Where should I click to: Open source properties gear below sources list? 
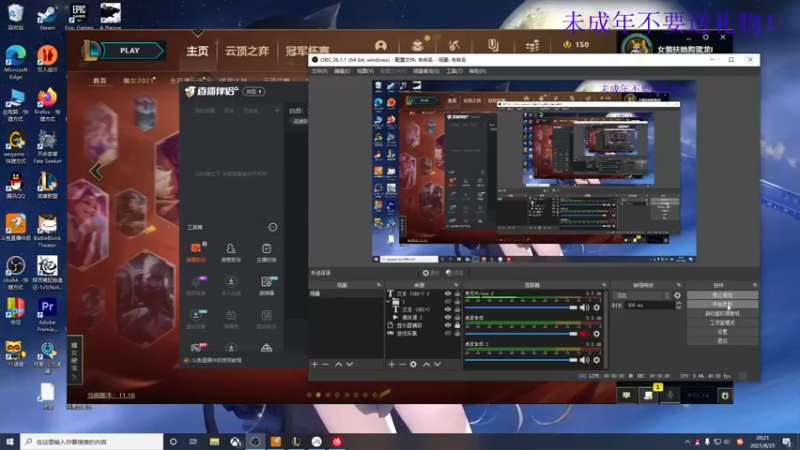(x=413, y=364)
